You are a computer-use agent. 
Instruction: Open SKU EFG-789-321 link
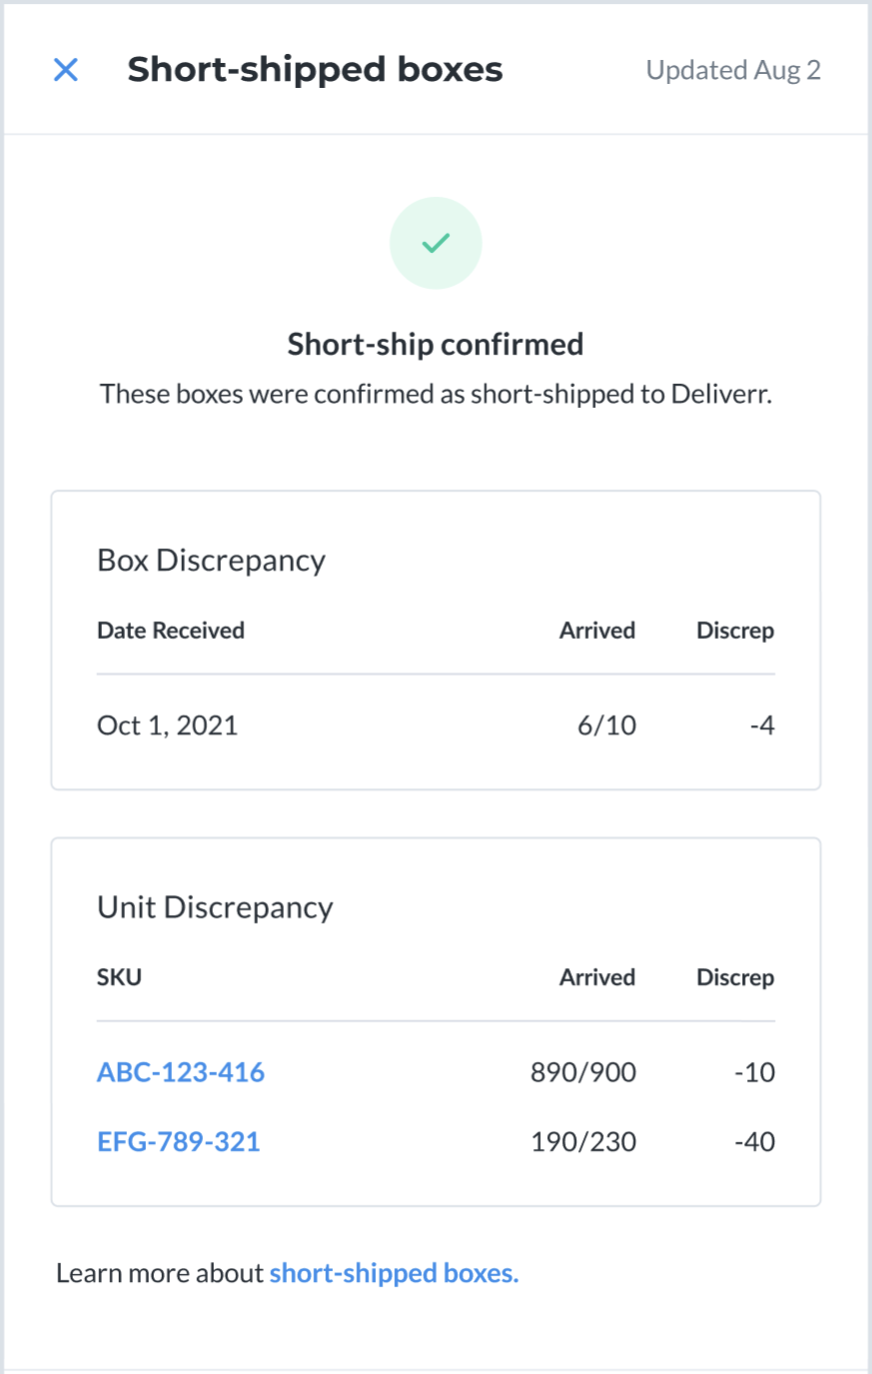179,1141
